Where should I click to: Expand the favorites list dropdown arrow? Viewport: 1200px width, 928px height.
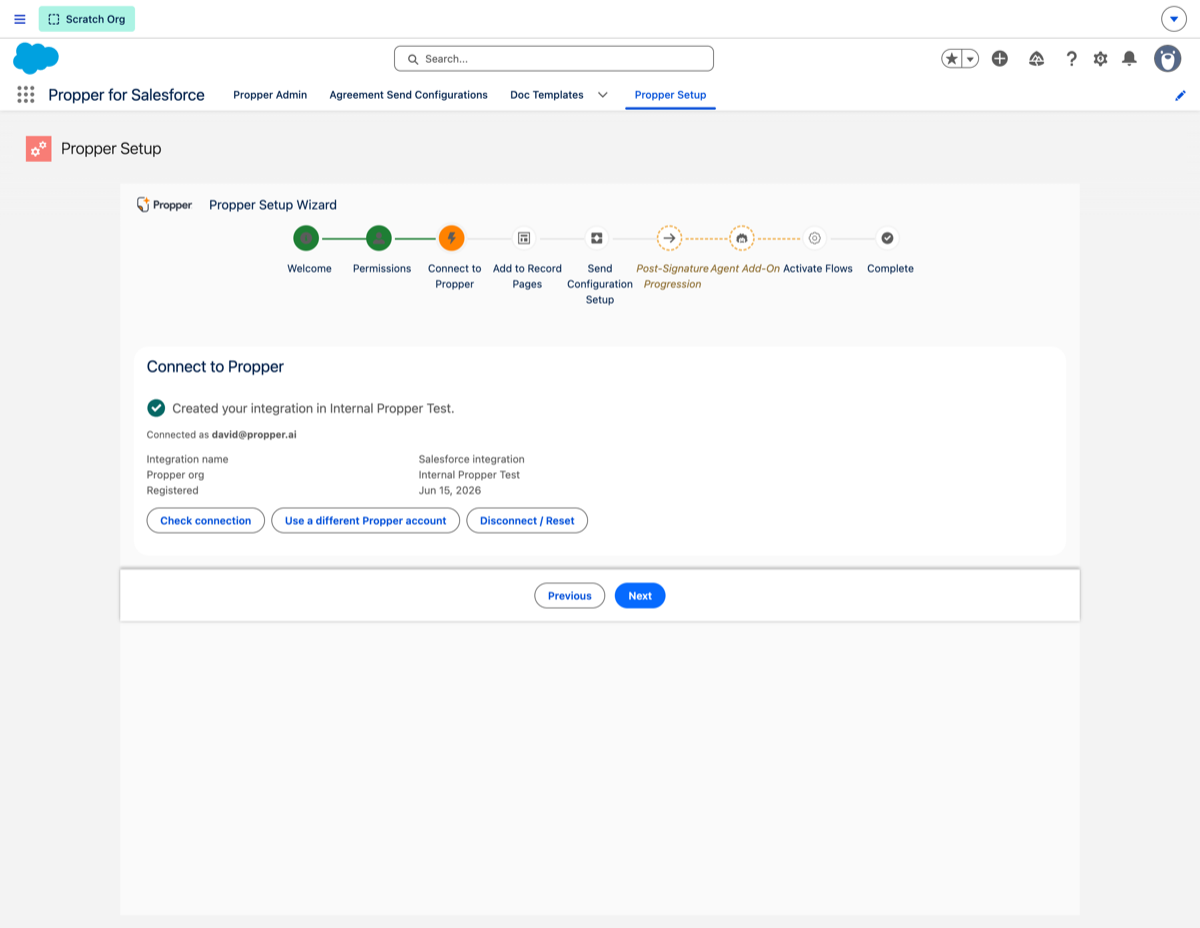coord(970,59)
